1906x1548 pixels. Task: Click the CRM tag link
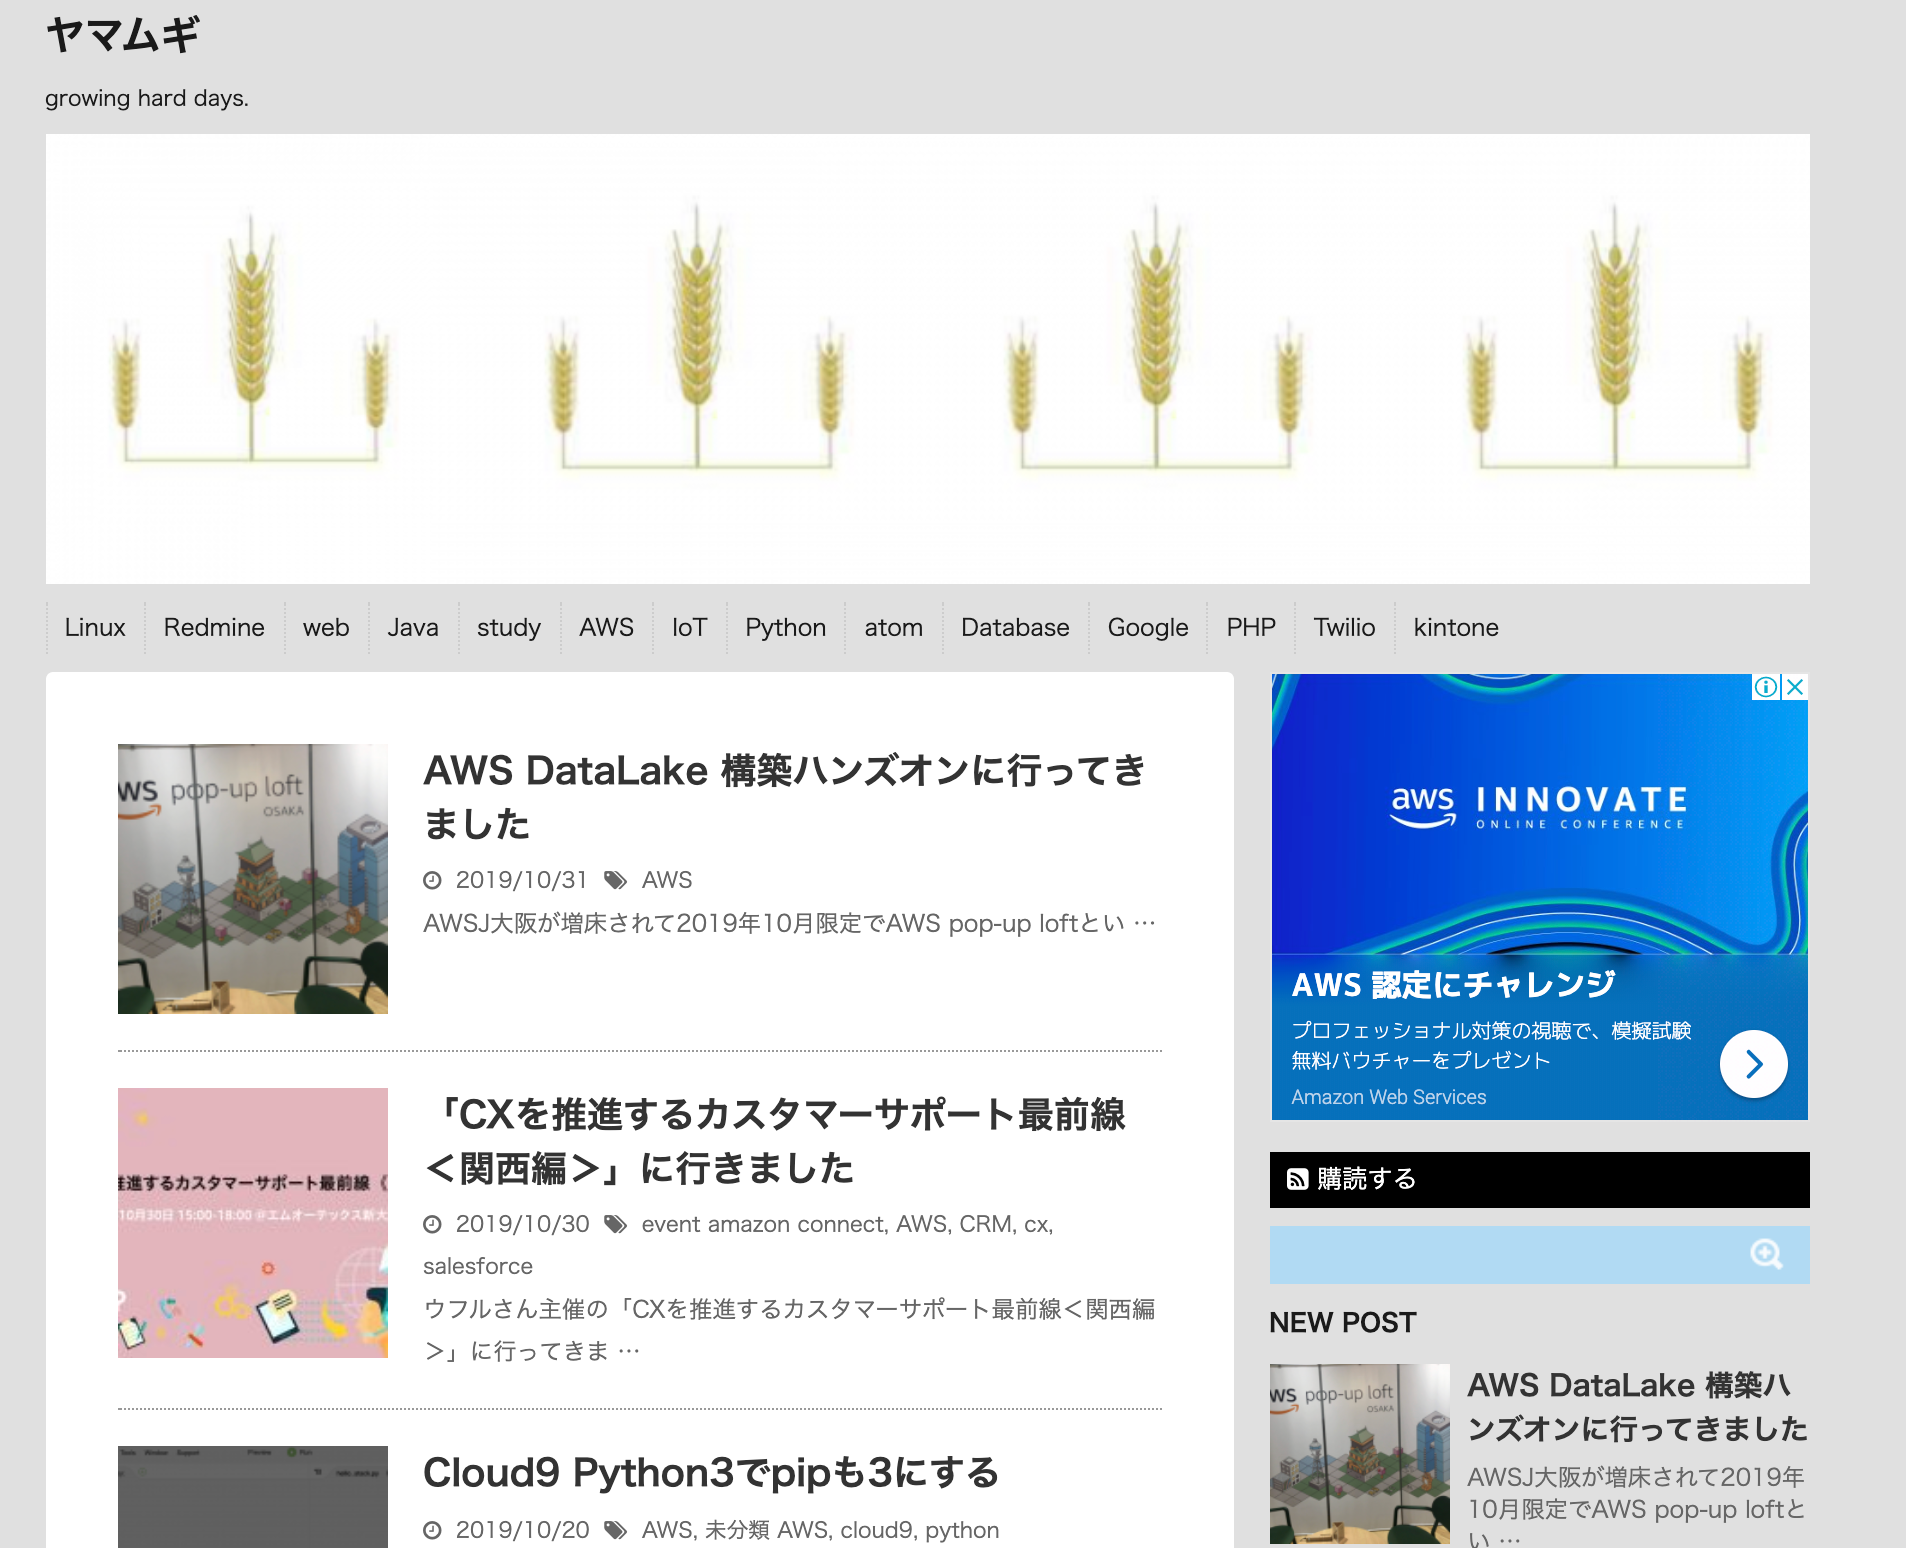click(x=985, y=1224)
